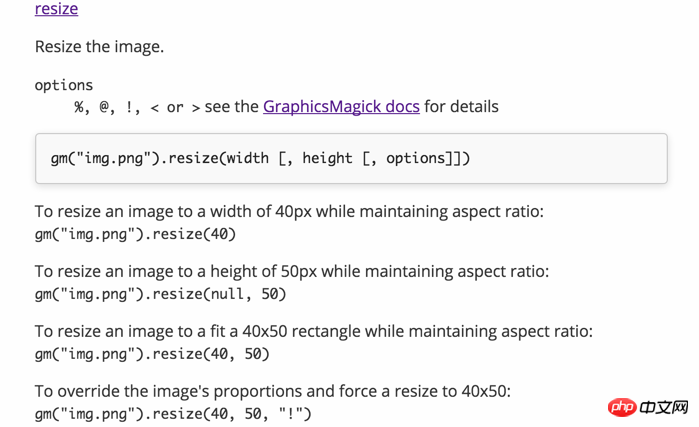Click the resize(40) code example

click(136, 235)
